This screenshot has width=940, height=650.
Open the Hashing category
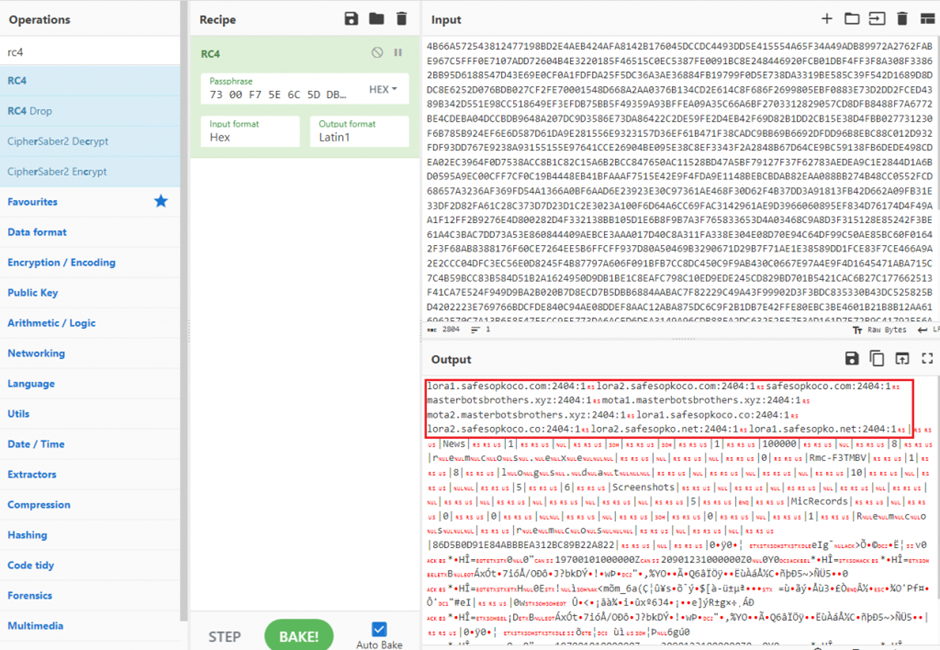click(x=90, y=535)
